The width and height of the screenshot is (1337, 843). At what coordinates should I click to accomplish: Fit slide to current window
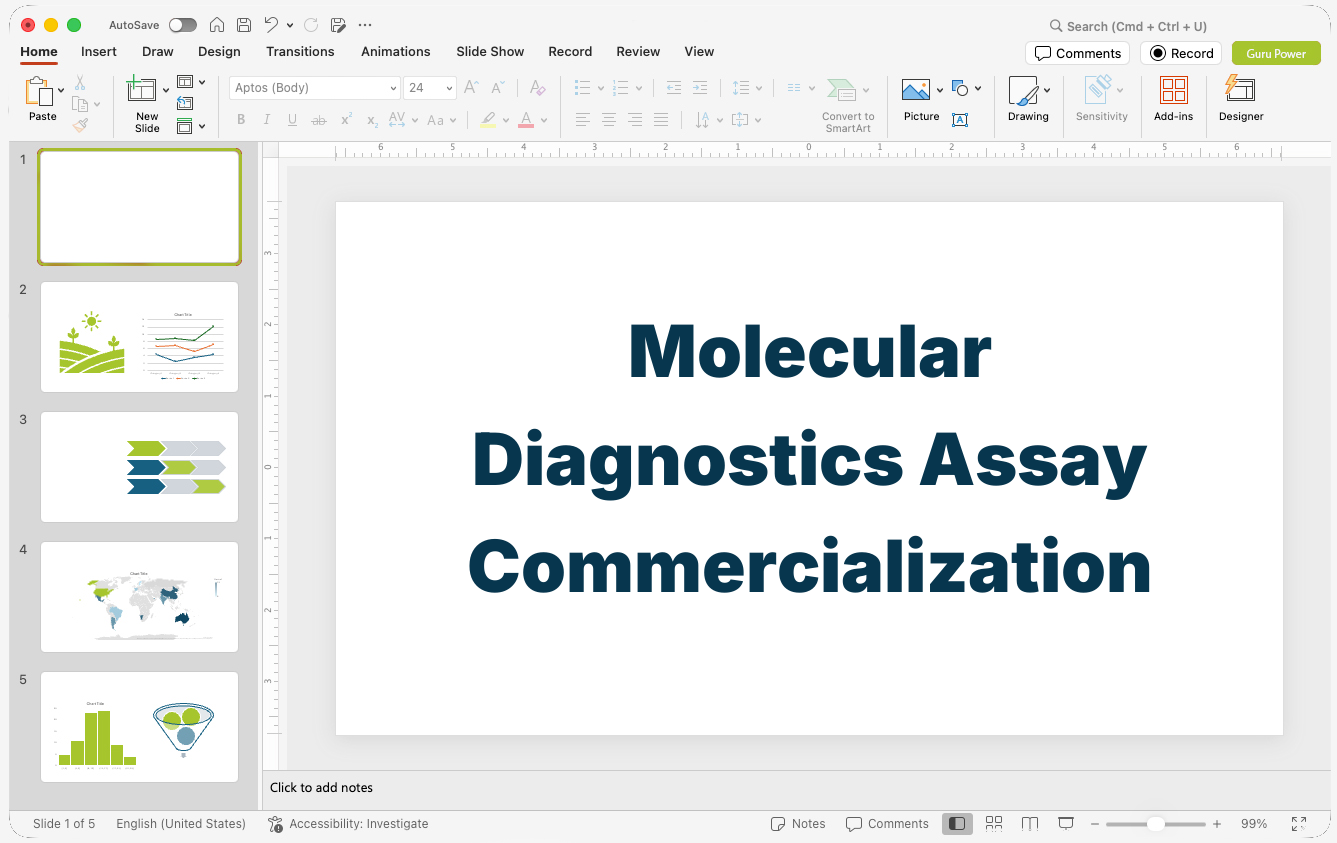tap(1299, 824)
